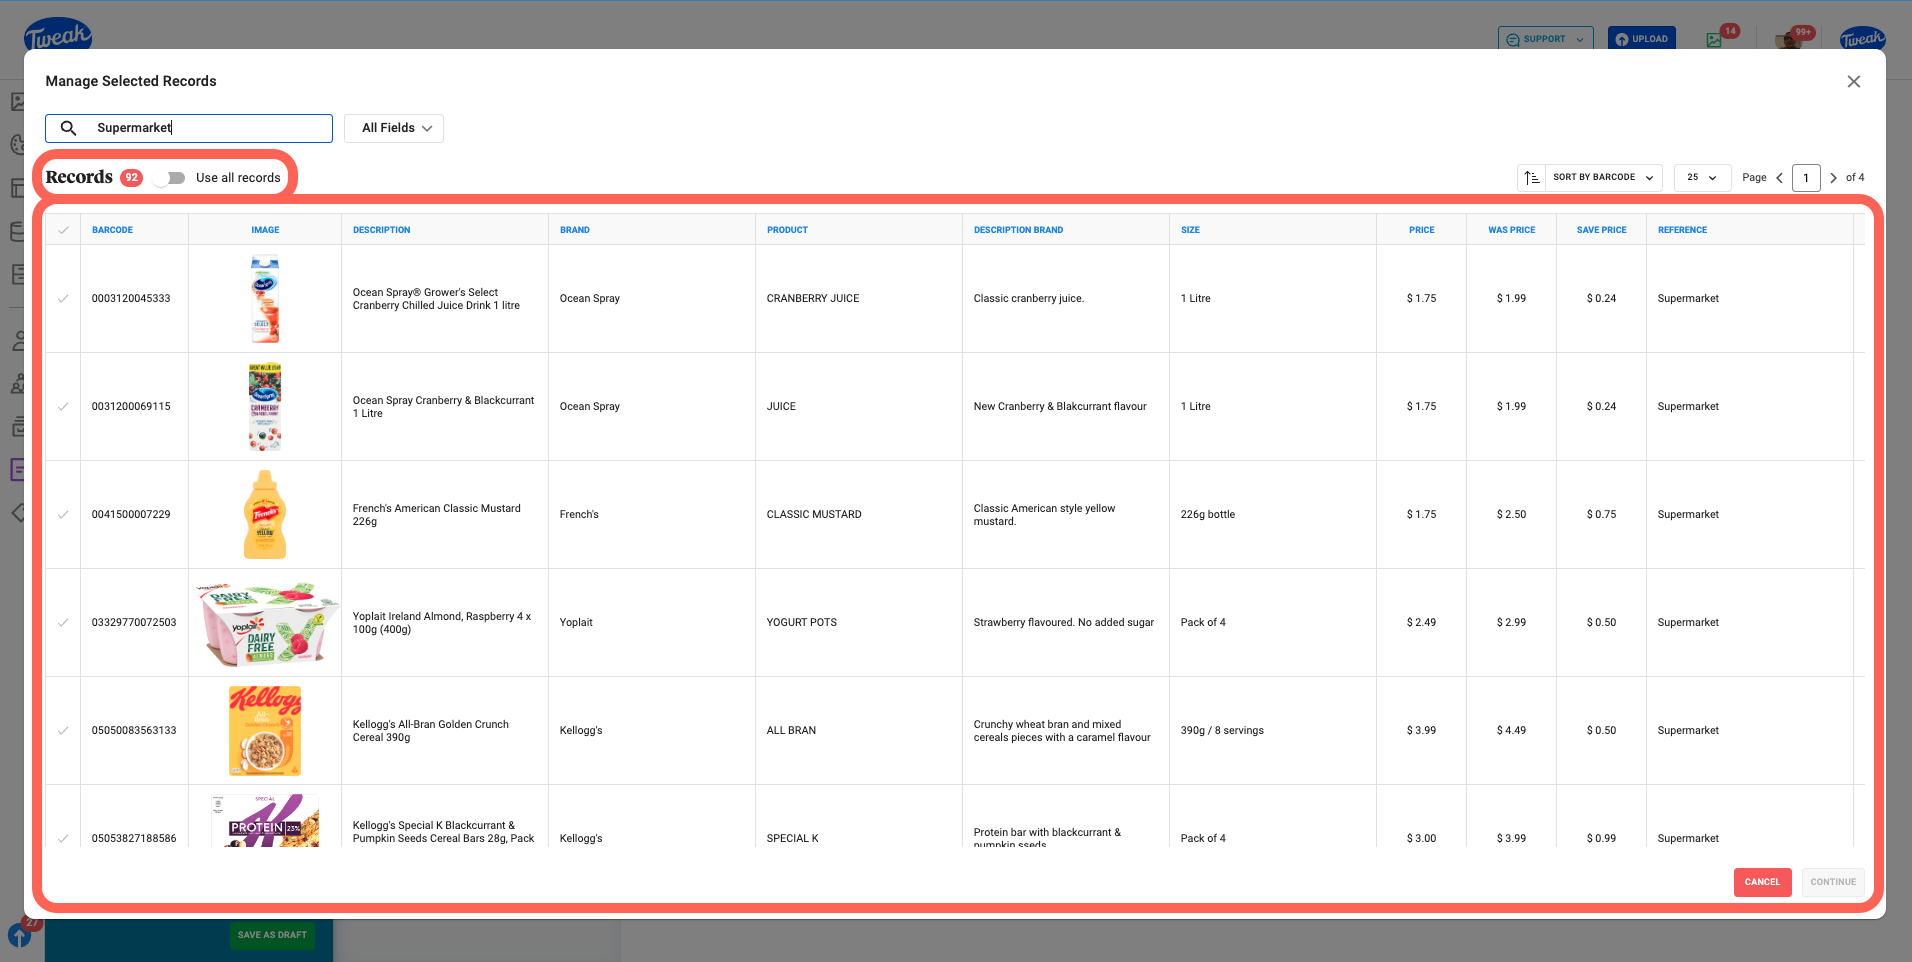Sort by Reference column header

click(x=1682, y=230)
